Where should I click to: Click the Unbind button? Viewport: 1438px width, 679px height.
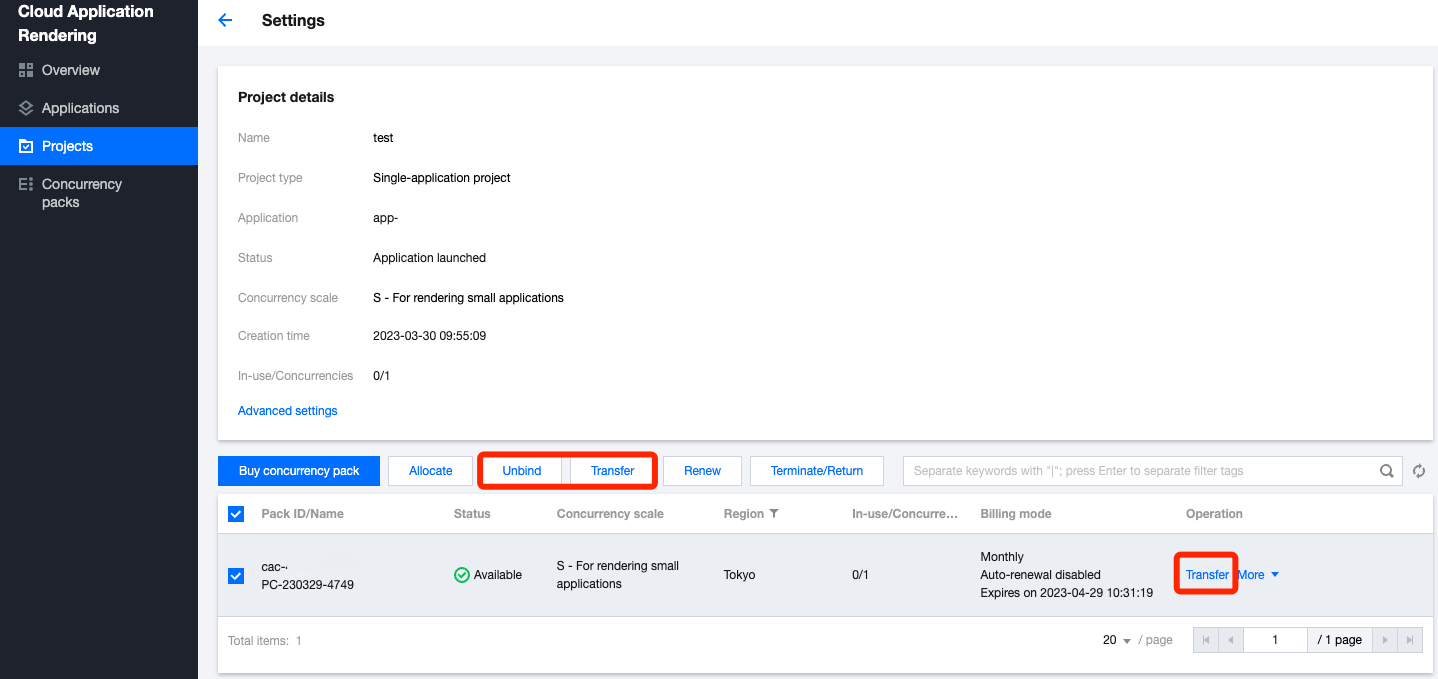[522, 471]
